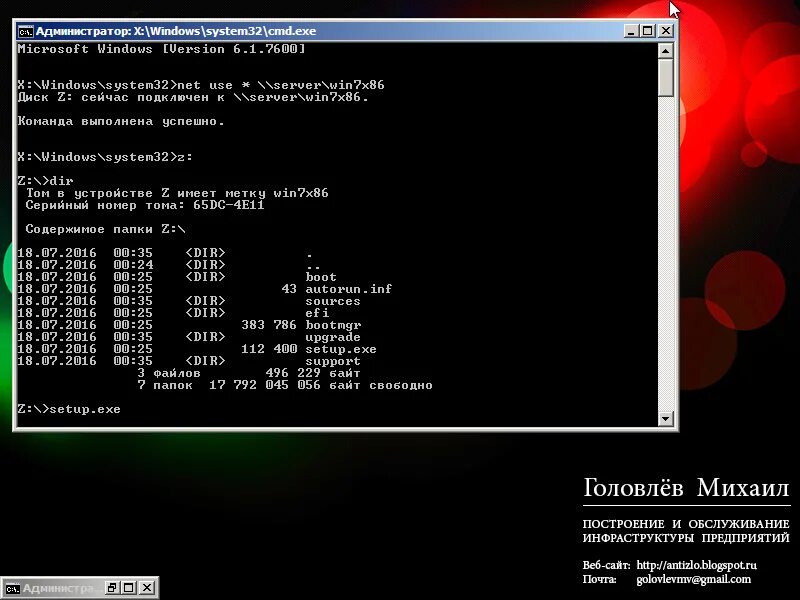This screenshot has height=600, width=800.
Task: Click the '112 400' file size value
Action: 269,349
